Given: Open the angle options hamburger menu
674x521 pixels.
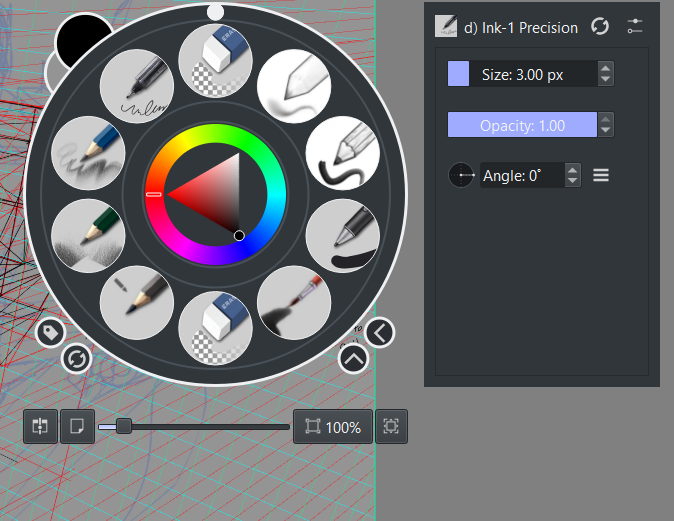Looking at the screenshot, I should [601, 175].
